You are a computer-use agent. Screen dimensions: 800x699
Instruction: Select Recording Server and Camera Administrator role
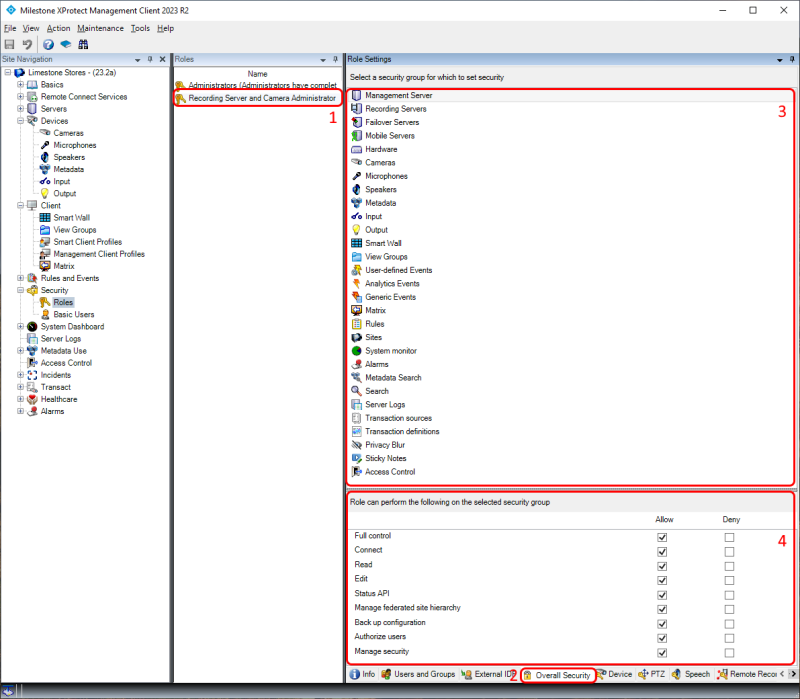click(257, 98)
